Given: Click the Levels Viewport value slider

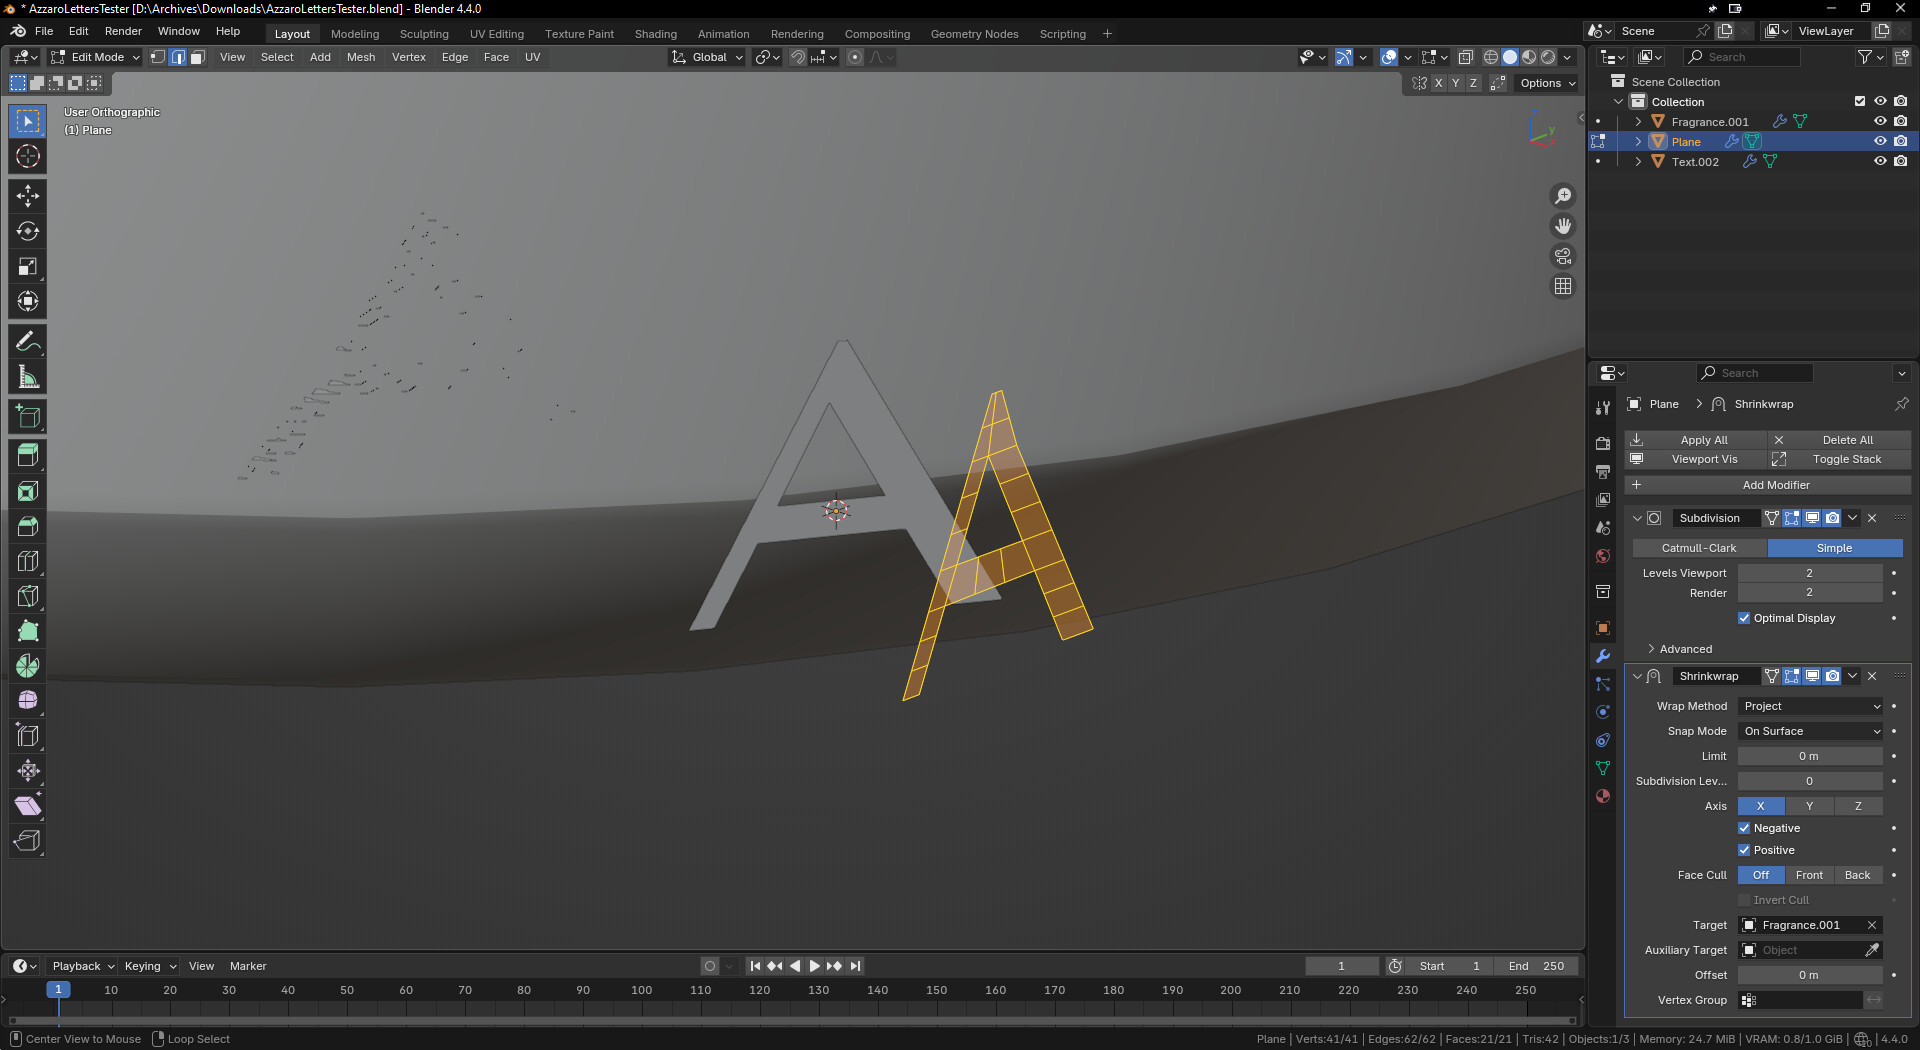Looking at the screenshot, I should pos(1810,573).
